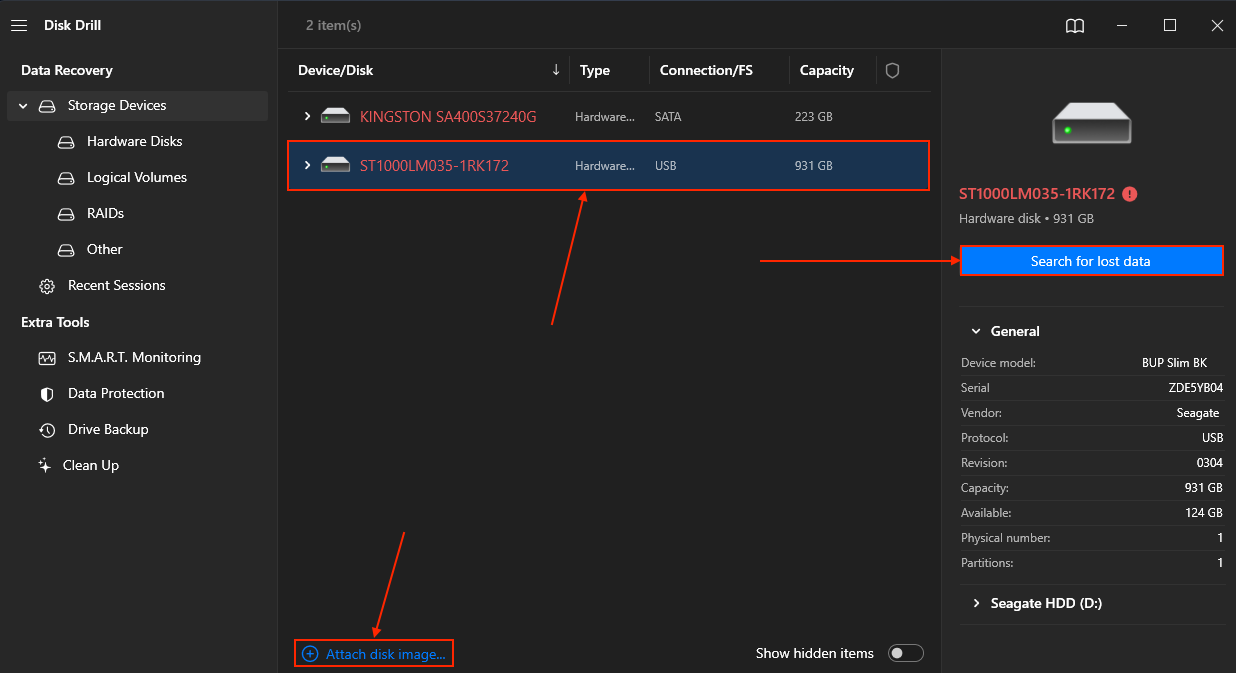Screen dimensions: 1236x673
Task: Click the 223 GB capacity cell
Action: [x=813, y=117]
